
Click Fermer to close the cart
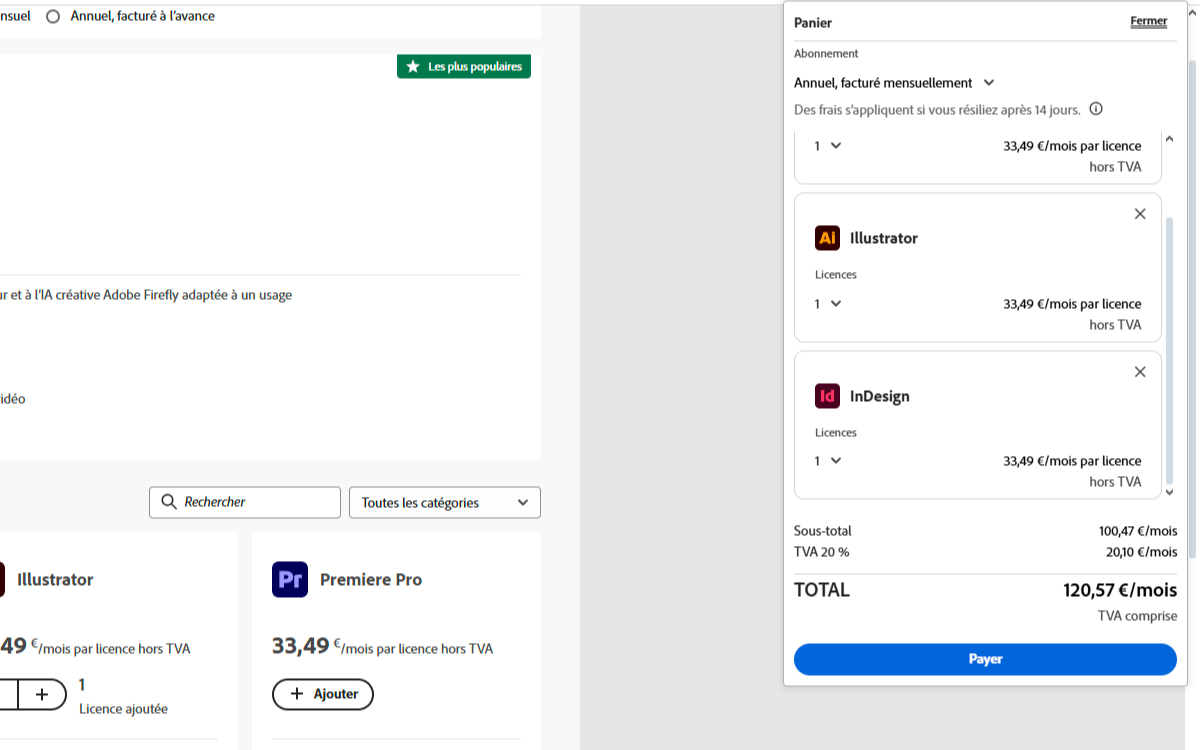pos(1148,21)
